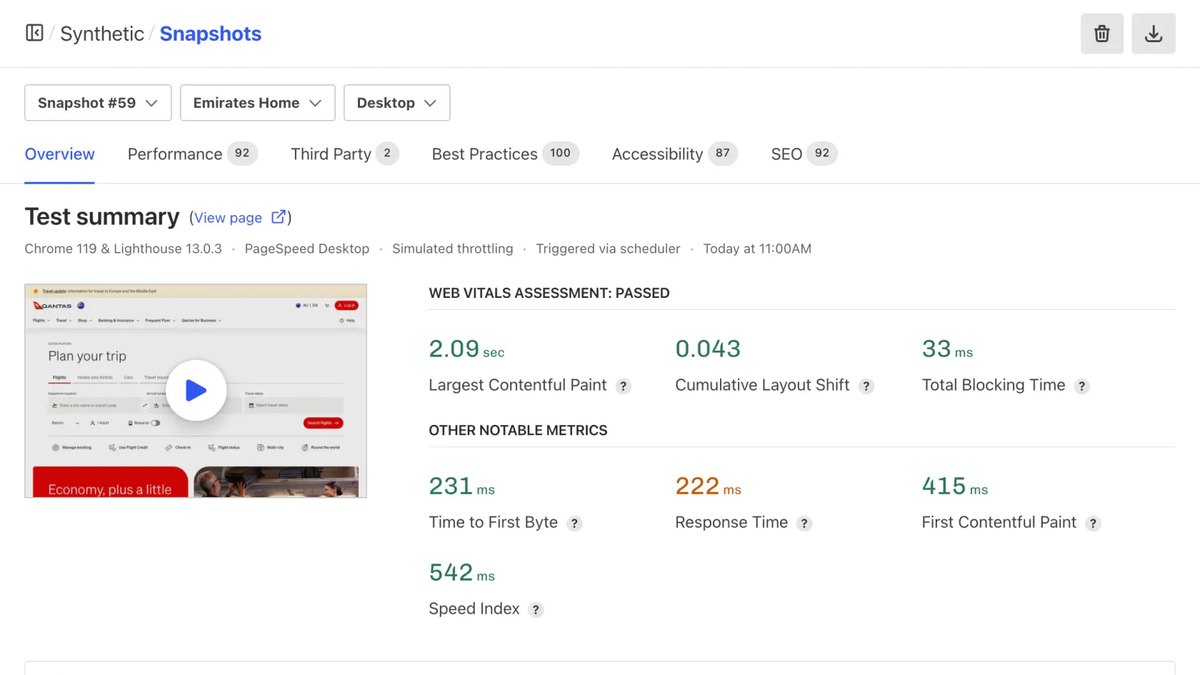Click the Web Vitals Assessment: Passed text

(x=549, y=293)
